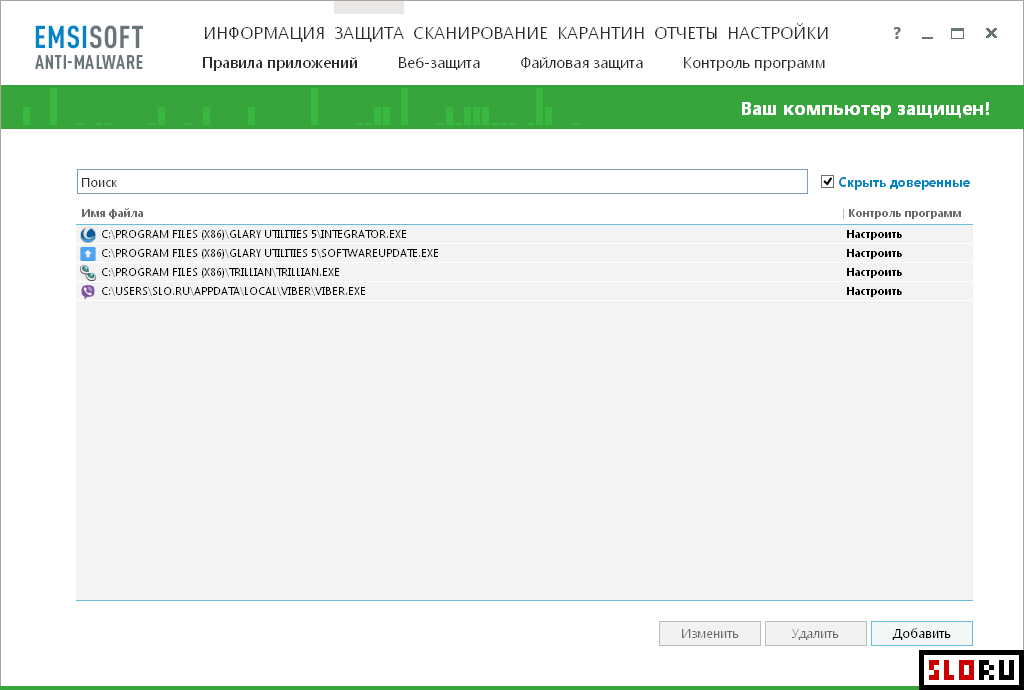Open the ИНФОРМАЦИЯ menu

[264, 33]
